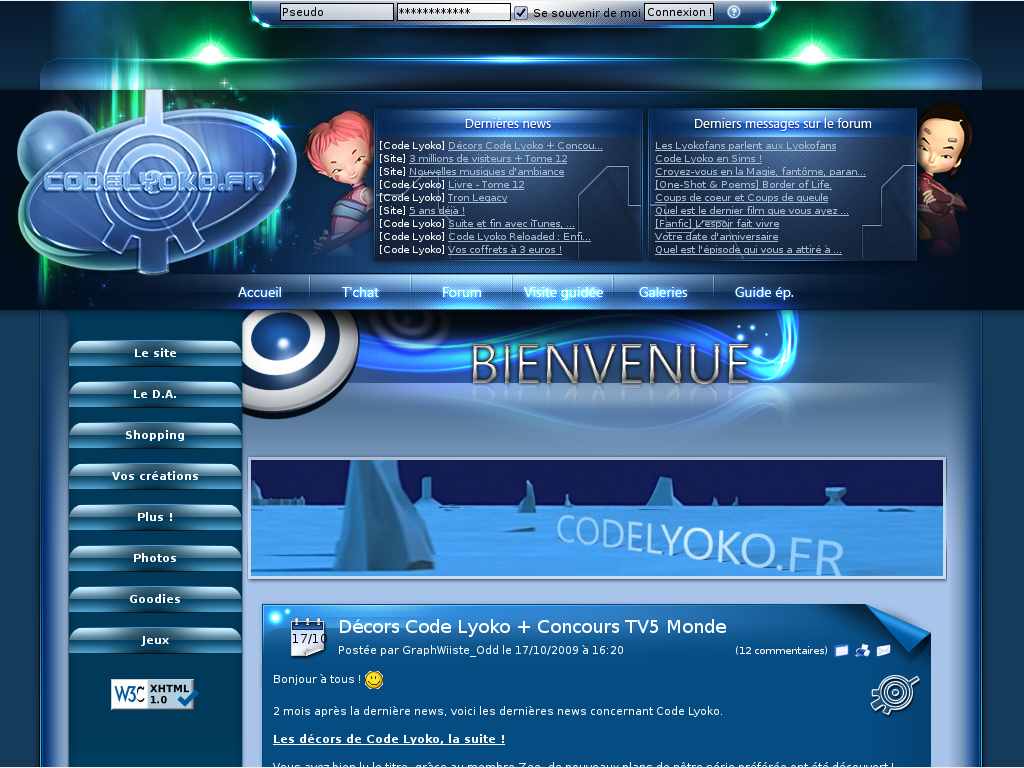This screenshot has height=768, width=1024.
Task: Open news Décors Code Lyoko + Concou...
Action: tap(525, 146)
